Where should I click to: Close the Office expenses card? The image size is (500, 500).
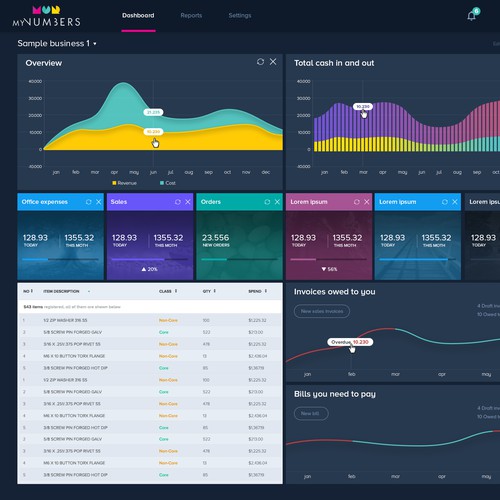click(99, 202)
